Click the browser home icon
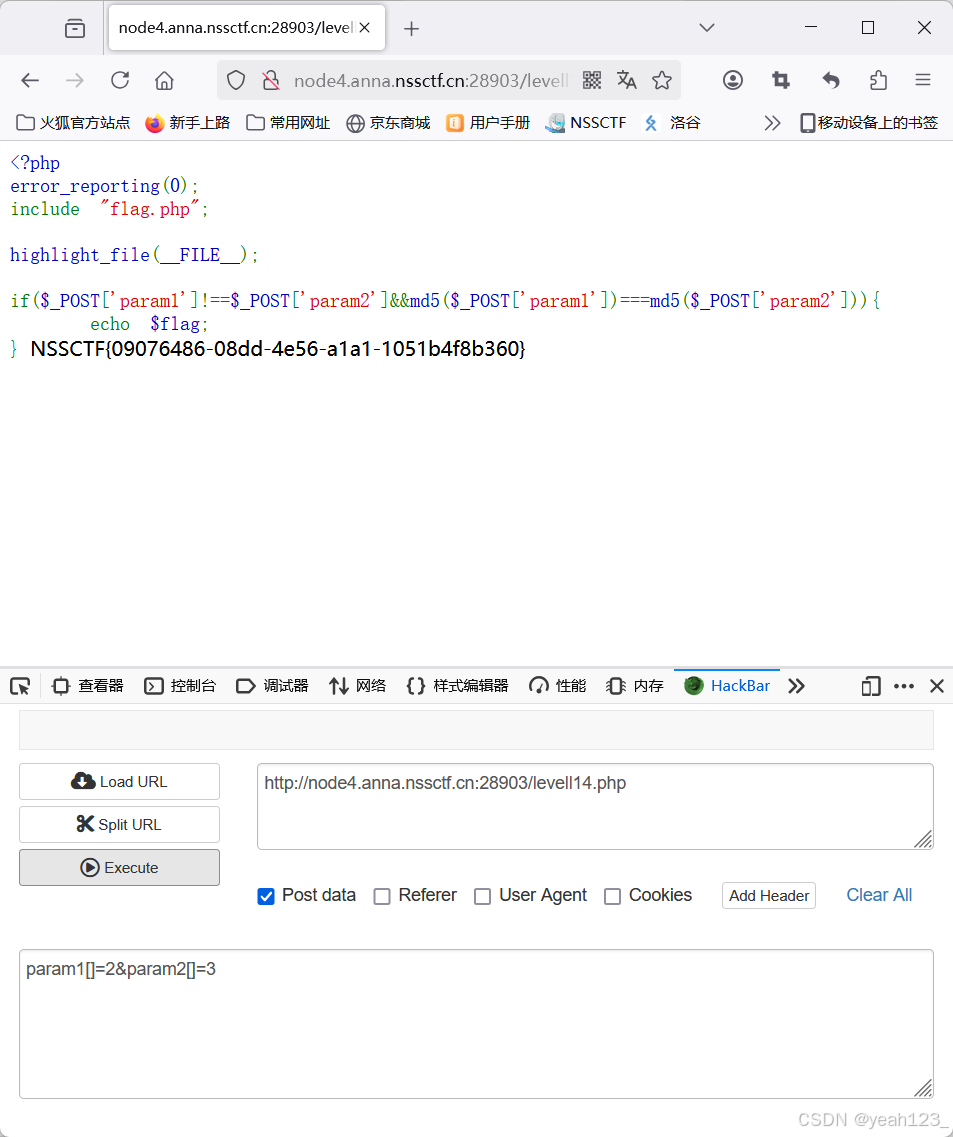 (164, 80)
